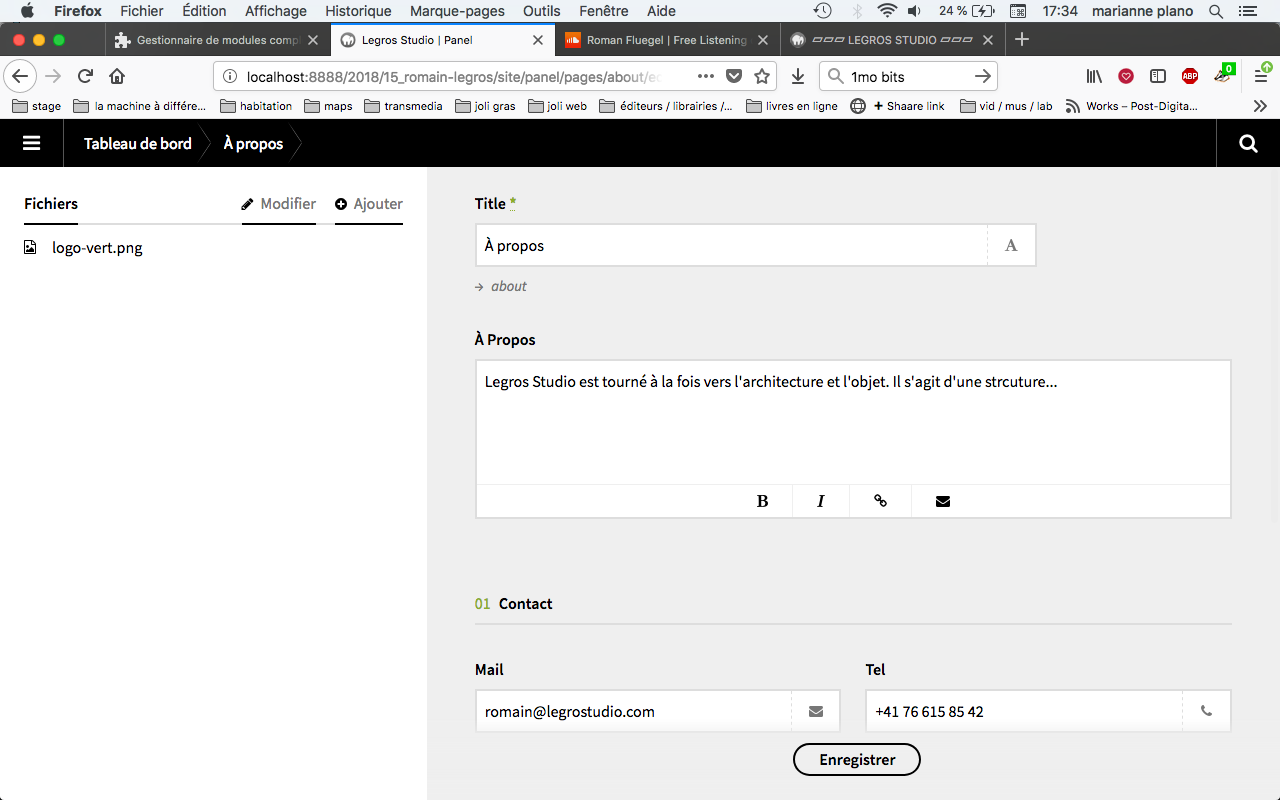Open the page actions three-dot menu
This screenshot has width=1280, height=800.
(x=706, y=76)
